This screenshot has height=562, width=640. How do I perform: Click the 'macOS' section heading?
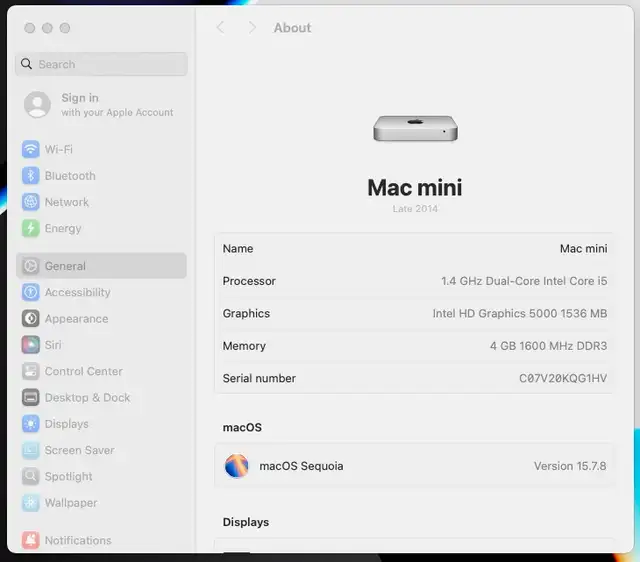click(242, 427)
